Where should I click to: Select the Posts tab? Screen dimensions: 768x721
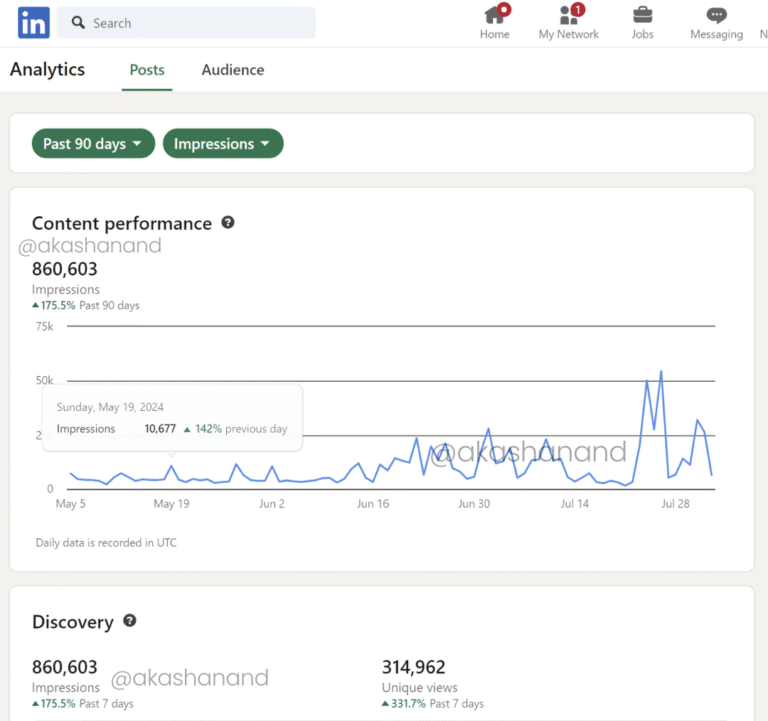coord(147,70)
